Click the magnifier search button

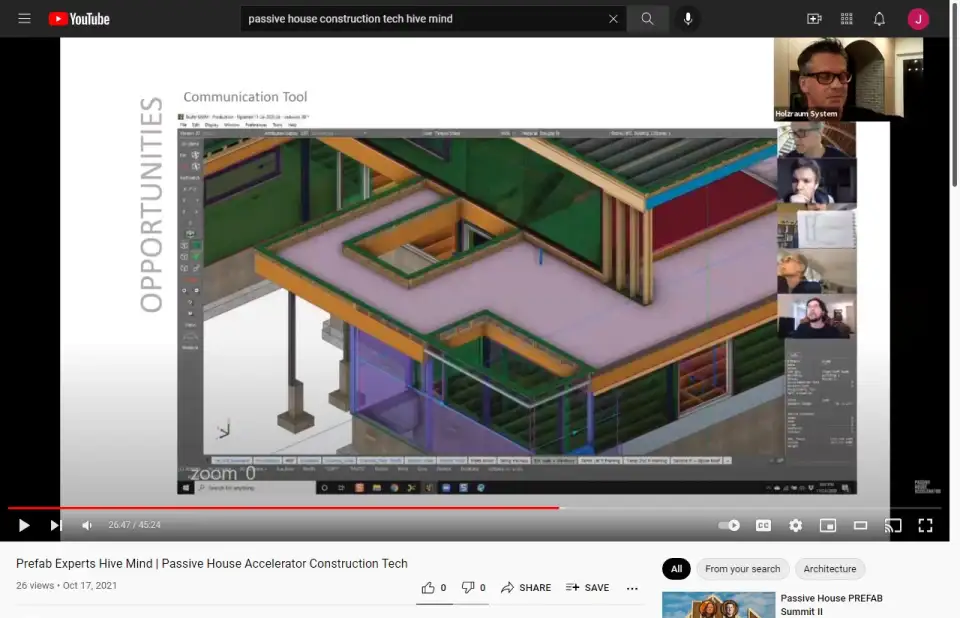coord(648,19)
